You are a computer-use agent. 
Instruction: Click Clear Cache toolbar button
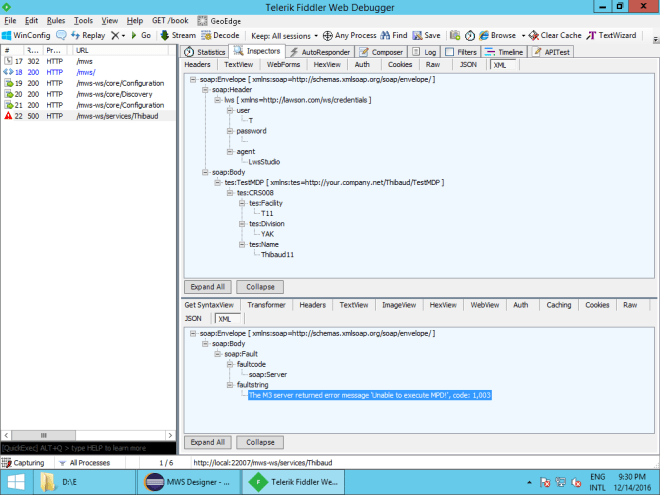coord(554,35)
